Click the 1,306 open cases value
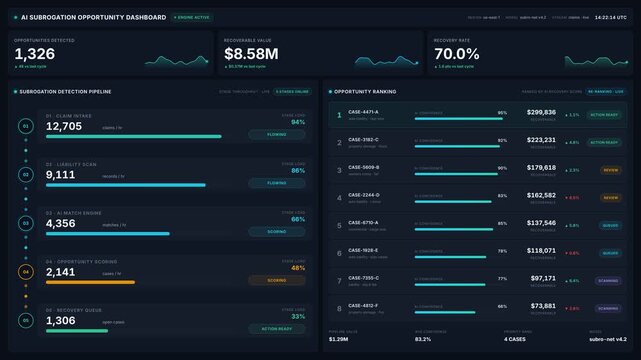This screenshot has width=641, height=360. pos(61,321)
